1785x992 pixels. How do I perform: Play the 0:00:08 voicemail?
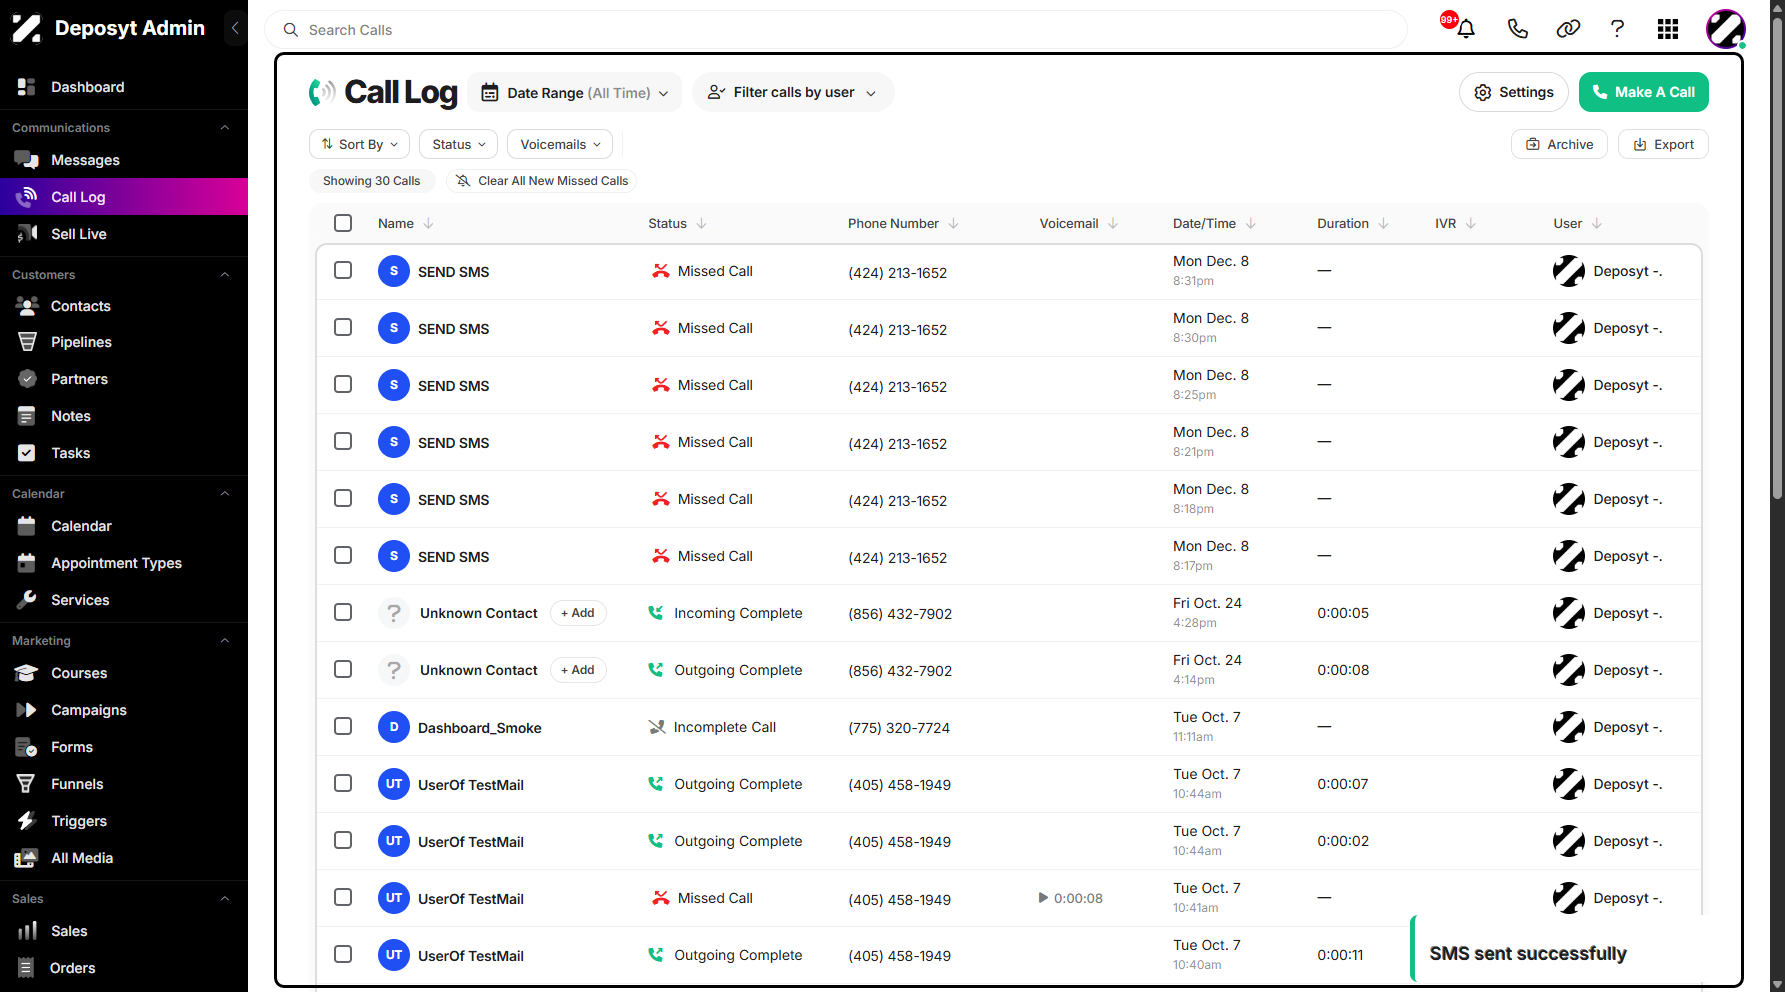[x=1043, y=898]
